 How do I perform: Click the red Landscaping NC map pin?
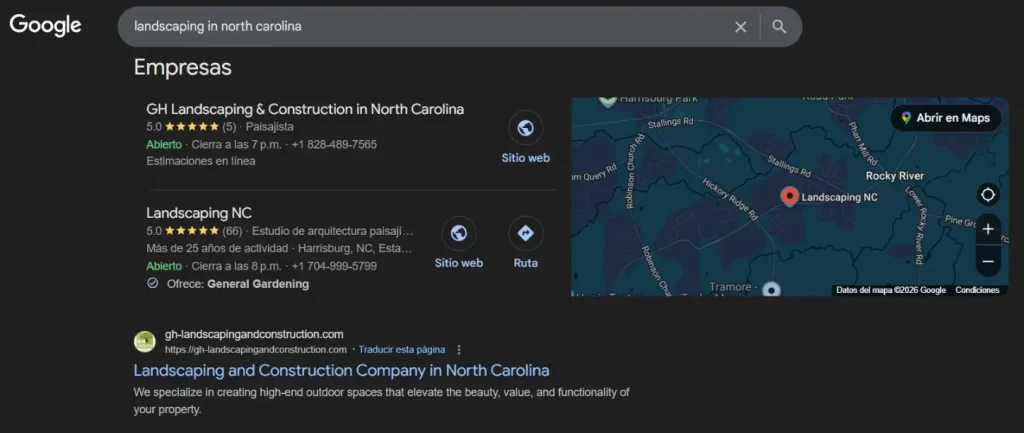[x=790, y=196]
